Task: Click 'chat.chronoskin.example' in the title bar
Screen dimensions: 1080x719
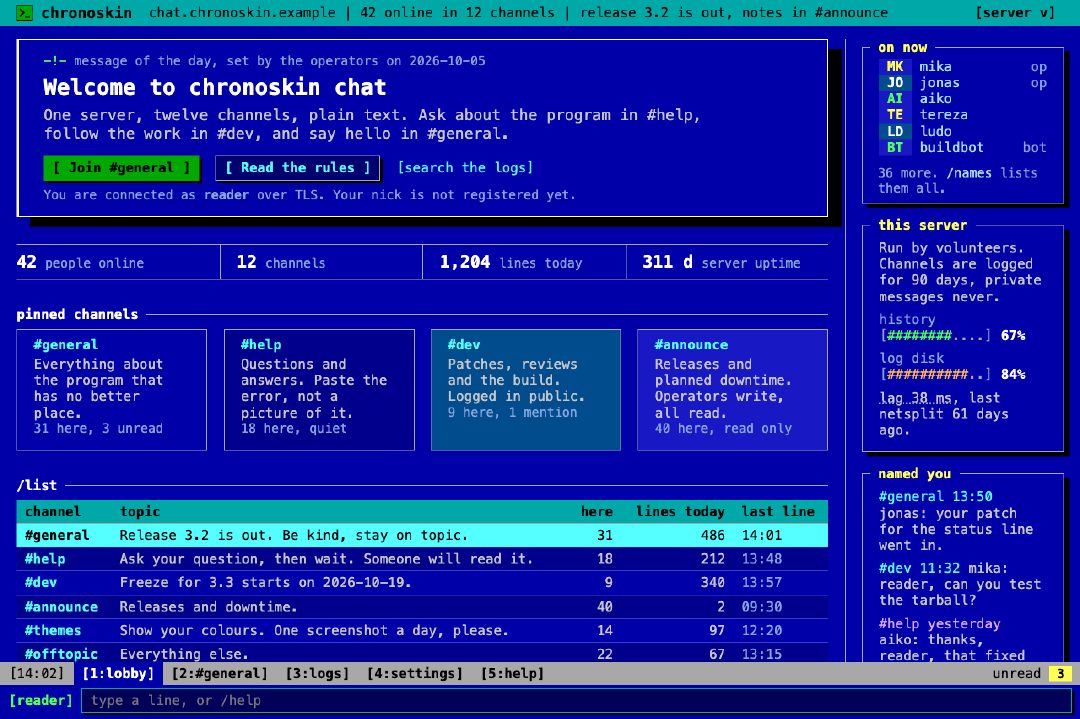Action: pos(242,12)
